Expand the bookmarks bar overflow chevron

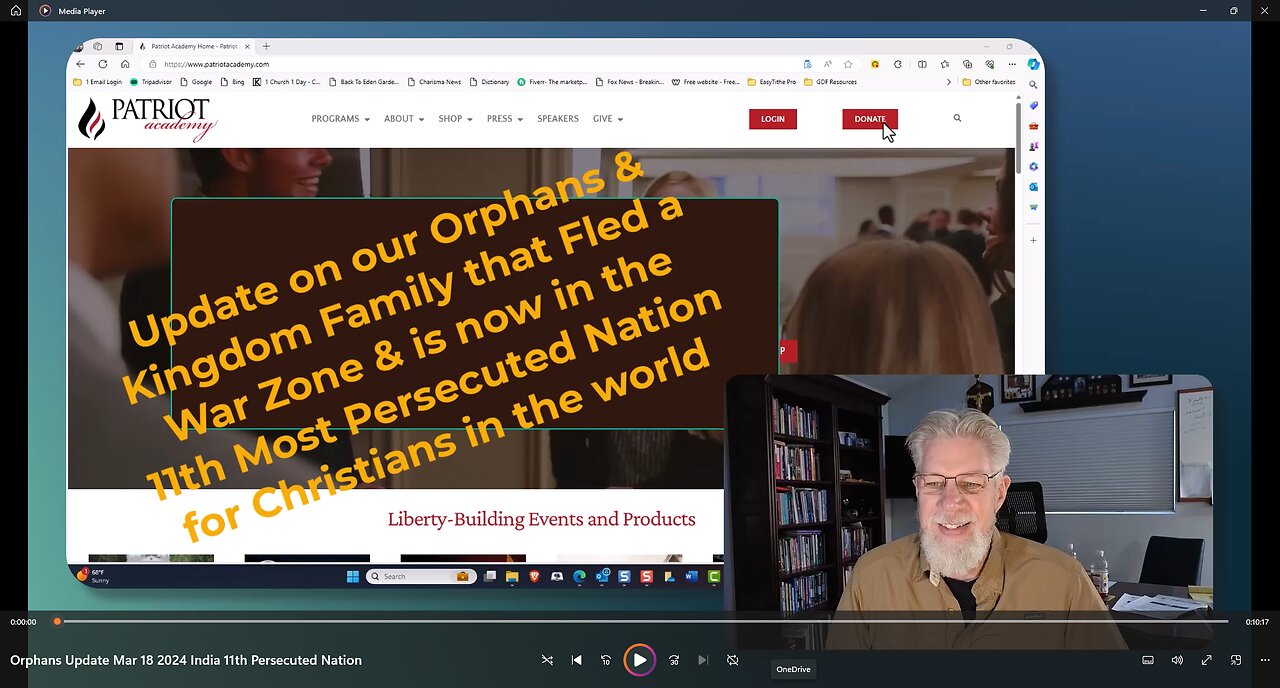[948, 82]
